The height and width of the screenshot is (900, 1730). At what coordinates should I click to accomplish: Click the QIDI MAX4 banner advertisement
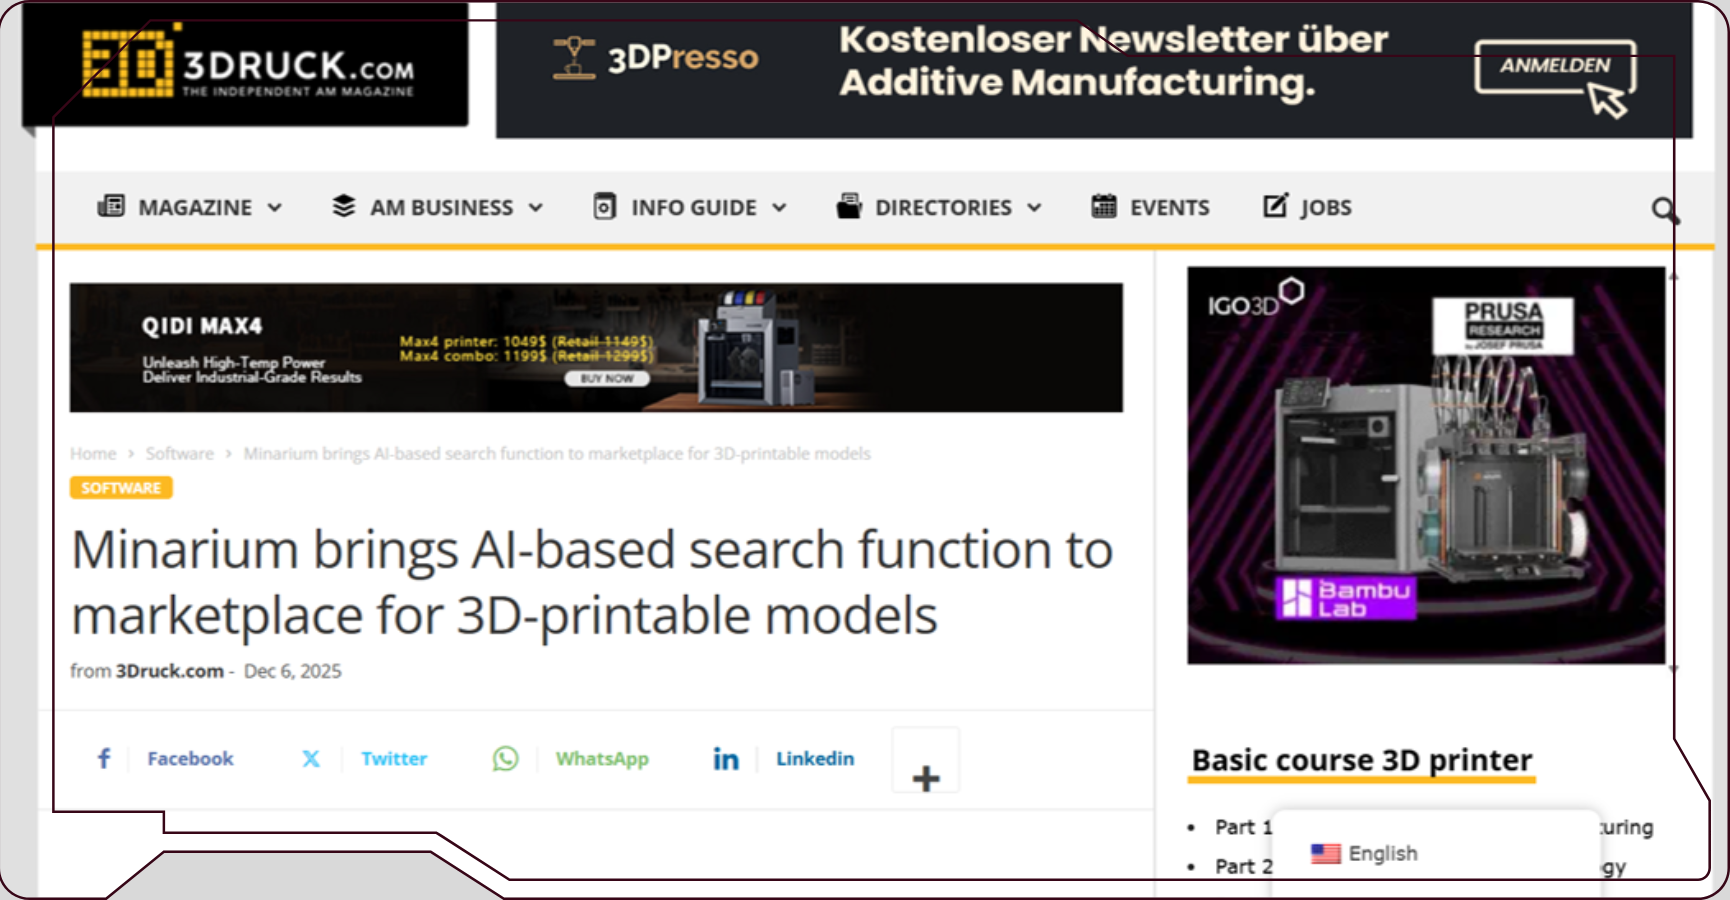pyautogui.click(x=596, y=348)
